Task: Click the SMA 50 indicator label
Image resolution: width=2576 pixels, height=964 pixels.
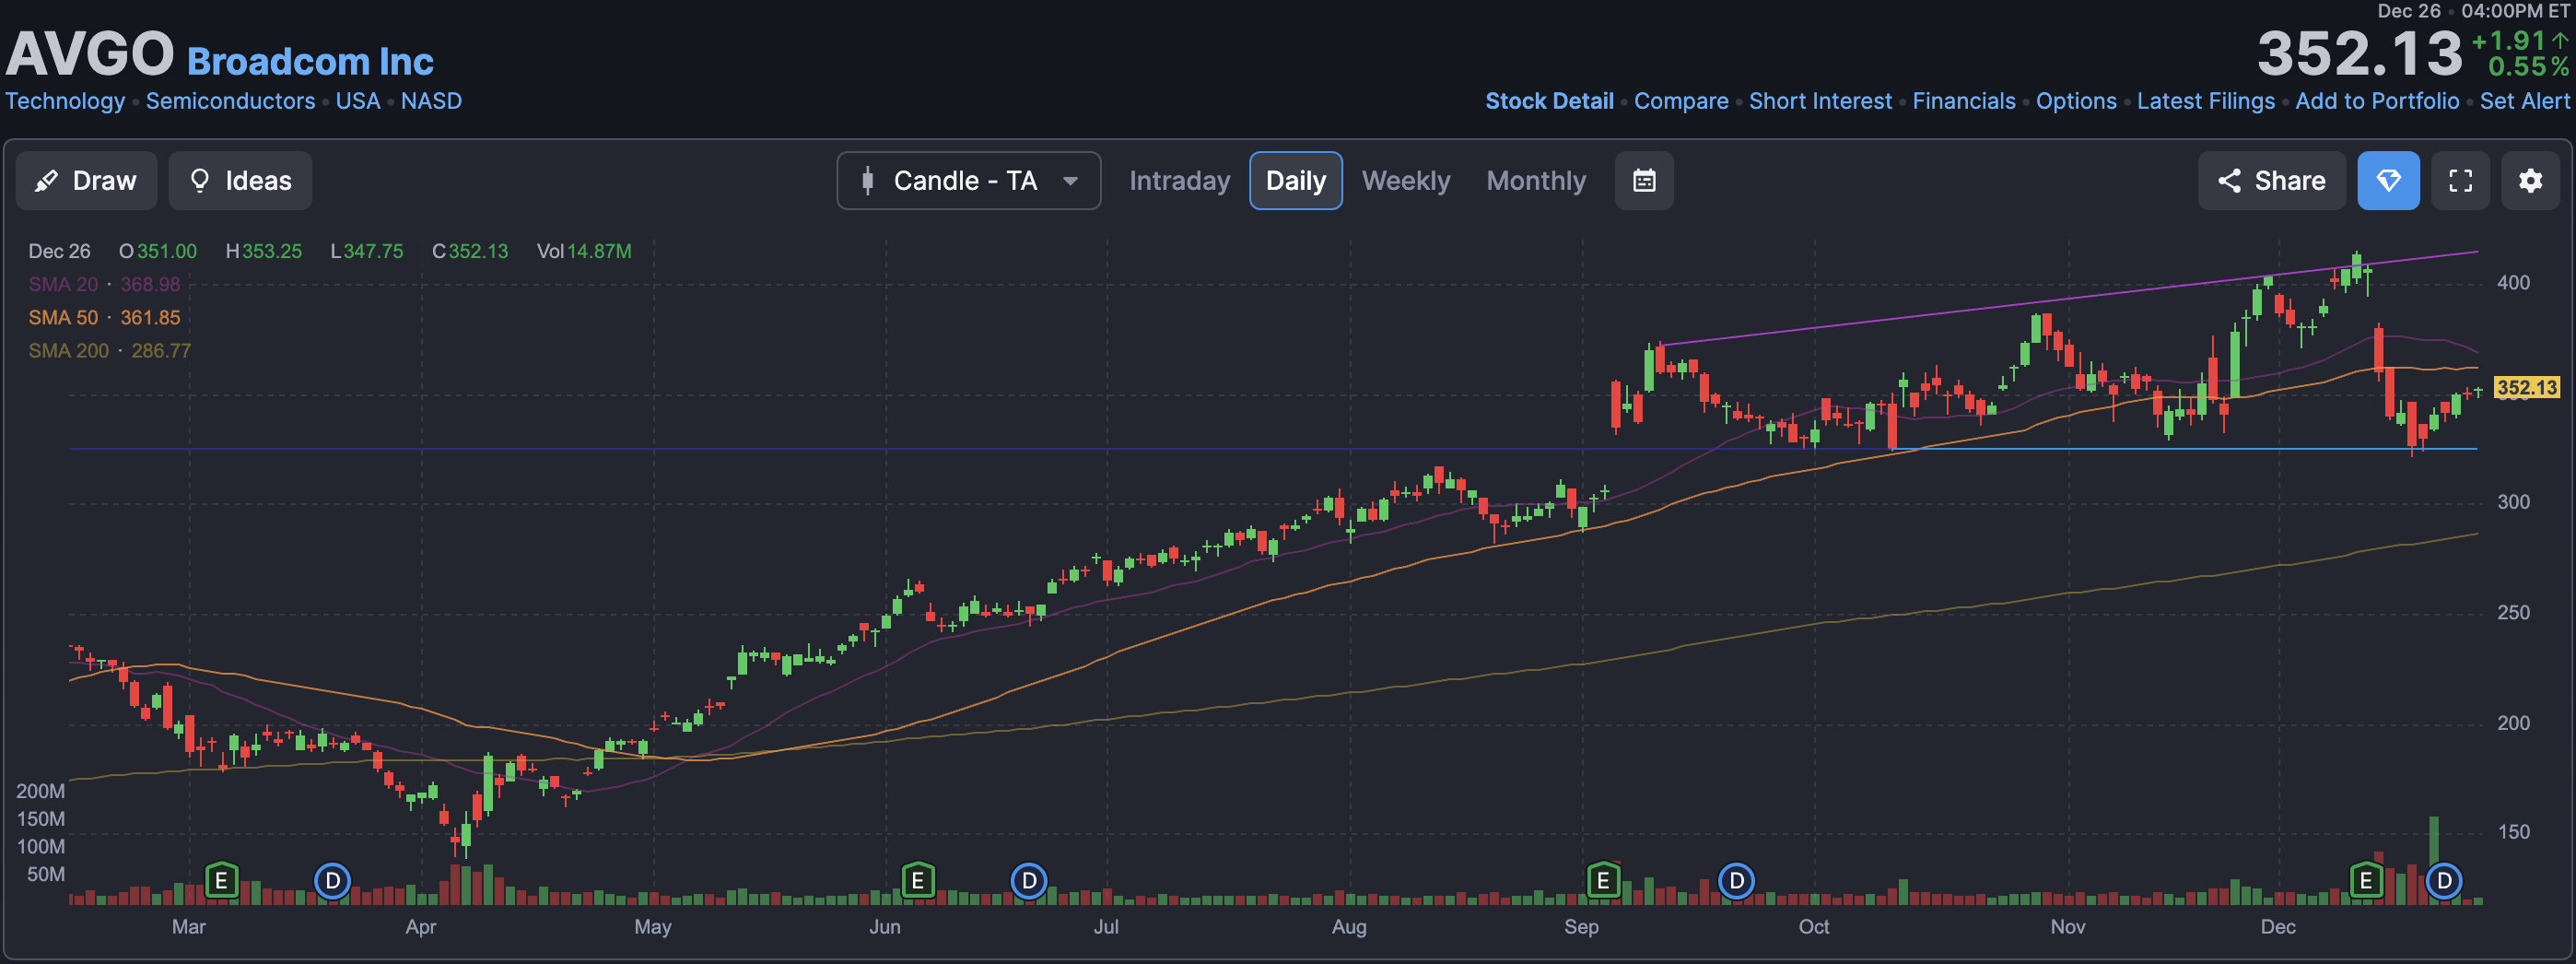Action: click(63, 317)
